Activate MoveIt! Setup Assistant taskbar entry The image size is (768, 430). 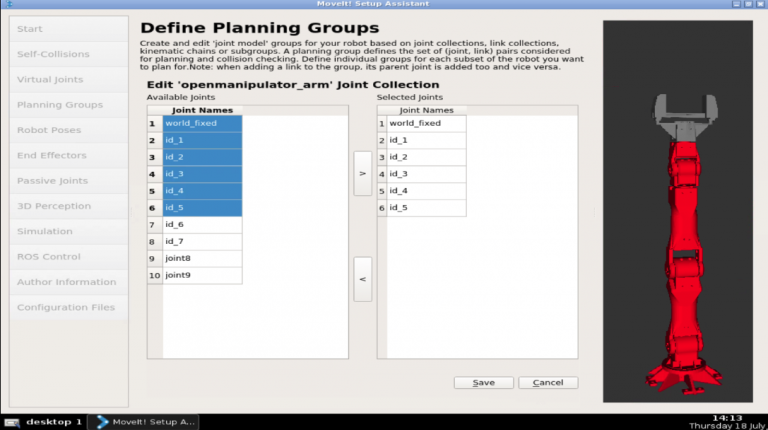pyautogui.click(x=144, y=422)
